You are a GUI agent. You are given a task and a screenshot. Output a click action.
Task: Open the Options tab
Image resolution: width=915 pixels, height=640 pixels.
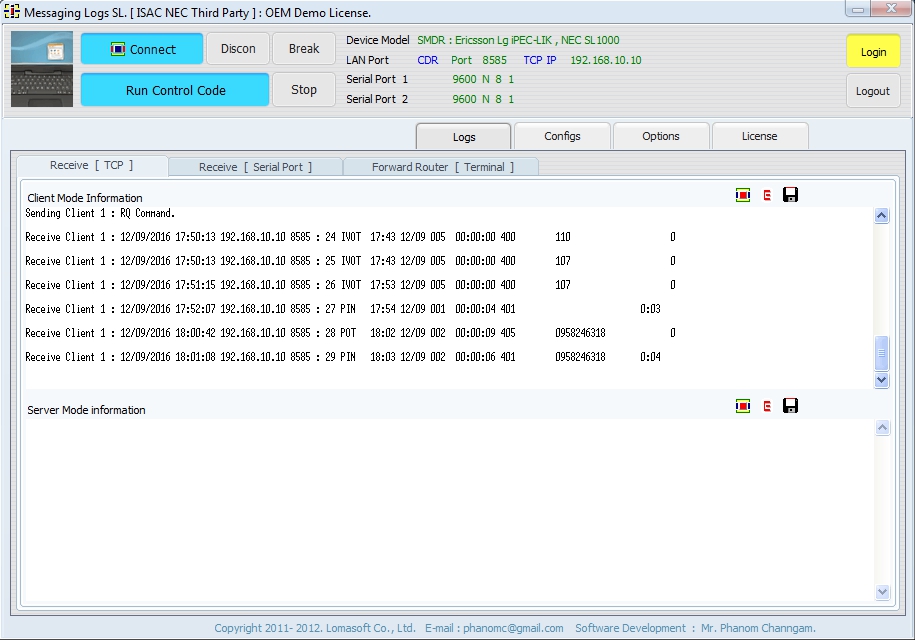point(661,136)
